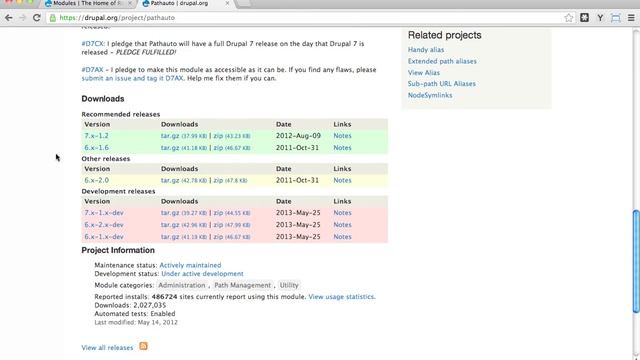This screenshot has width=640, height=360.
Task: Open the #D7AX pledge link
Action: tap(92, 70)
